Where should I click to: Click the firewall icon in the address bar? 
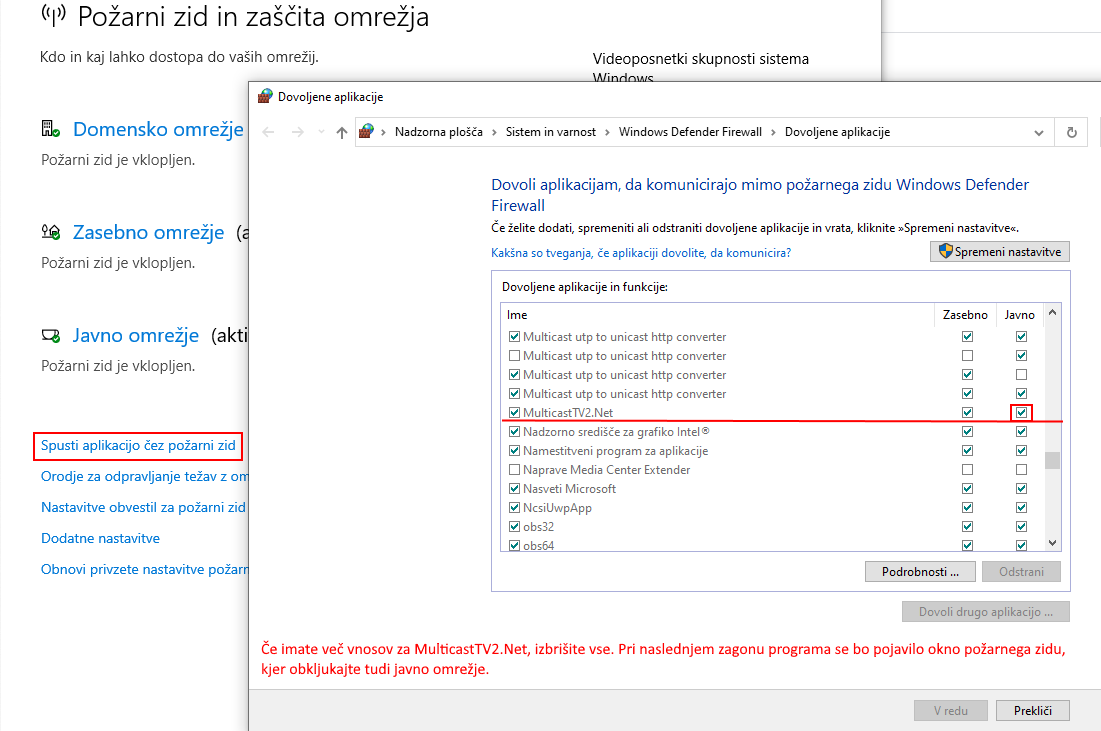tap(366, 131)
